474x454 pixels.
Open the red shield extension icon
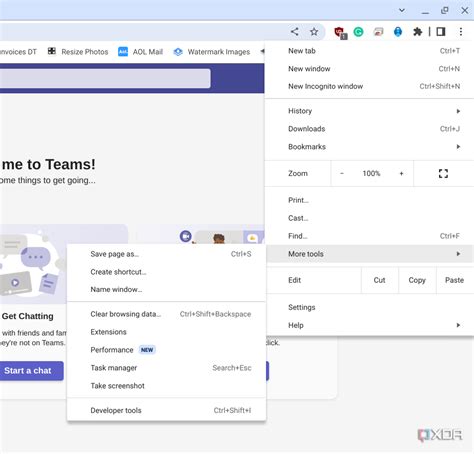tap(340, 32)
